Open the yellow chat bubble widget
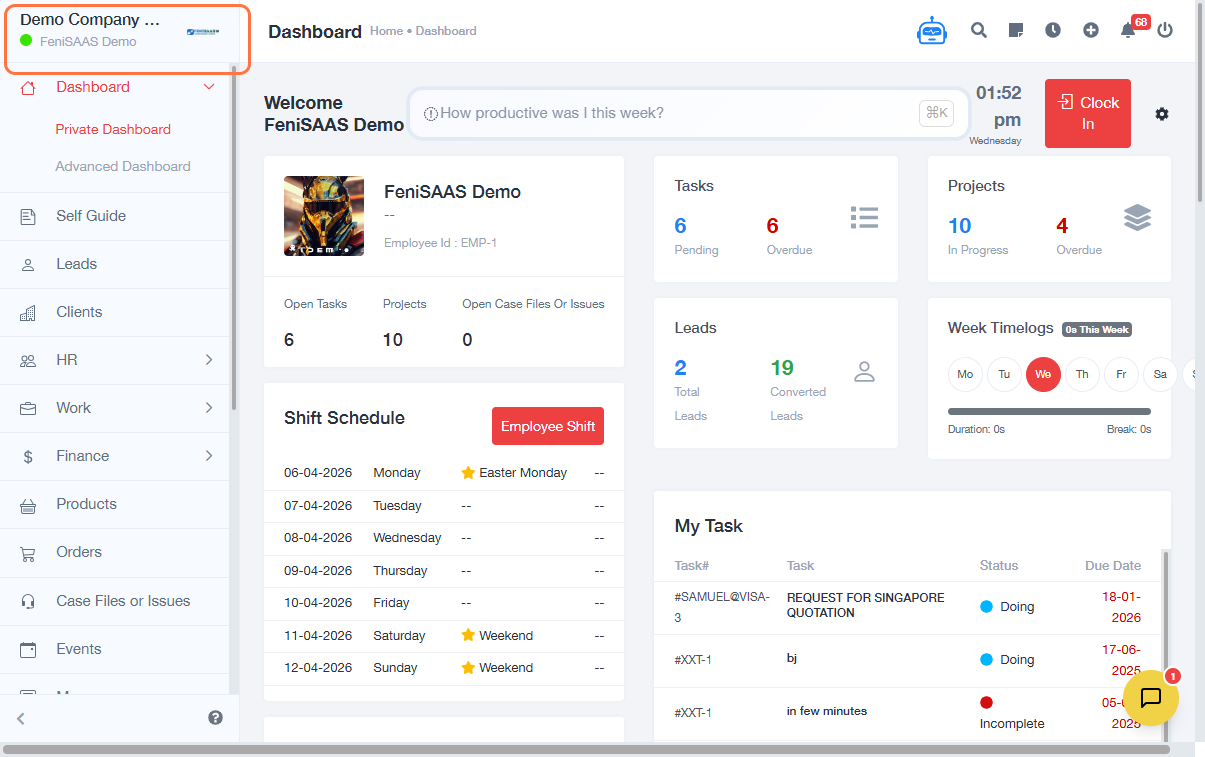This screenshot has height=757, width=1205. pyautogui.click(x=1150, y=697)
